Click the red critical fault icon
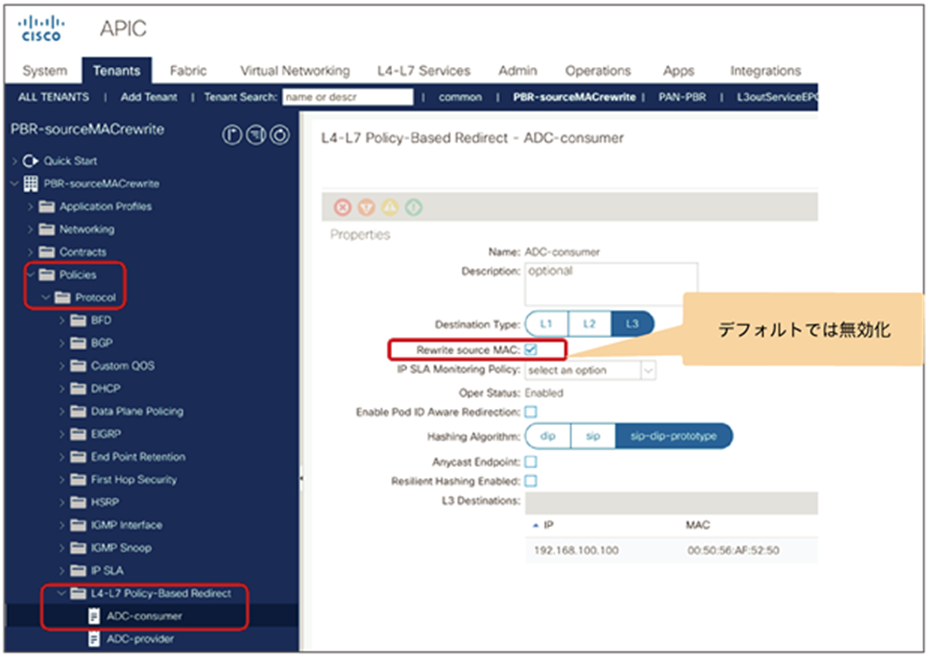 click(x=342, y=207)
